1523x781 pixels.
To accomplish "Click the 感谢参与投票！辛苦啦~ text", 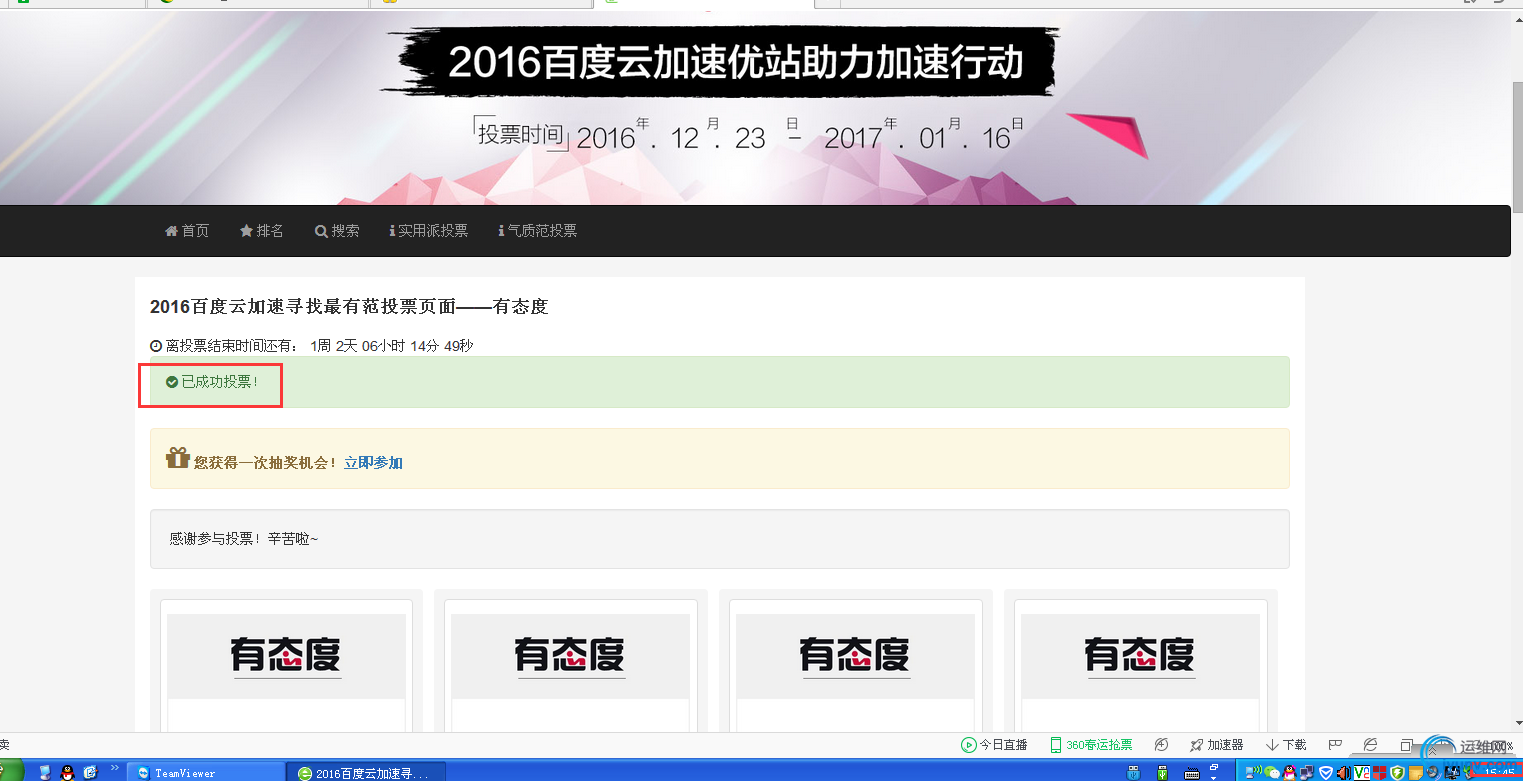I will coord(244,539).
